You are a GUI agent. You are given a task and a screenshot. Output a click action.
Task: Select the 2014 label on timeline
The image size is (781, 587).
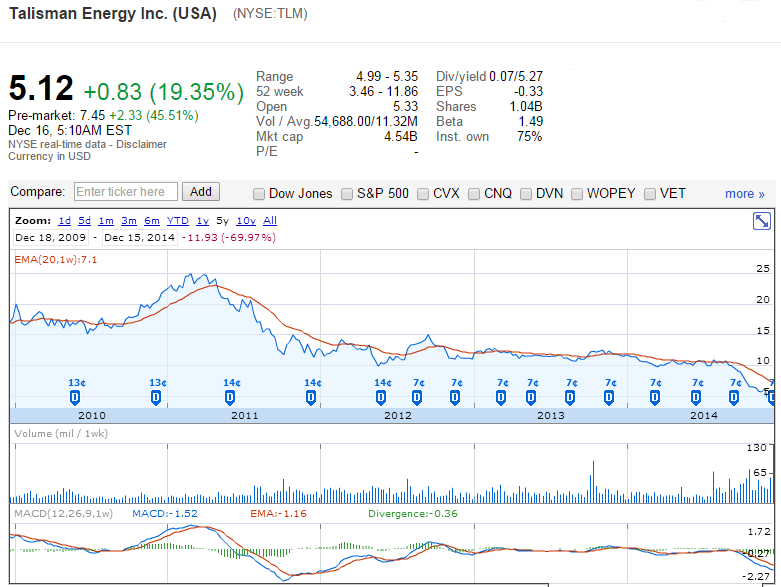tap(703, 415)
